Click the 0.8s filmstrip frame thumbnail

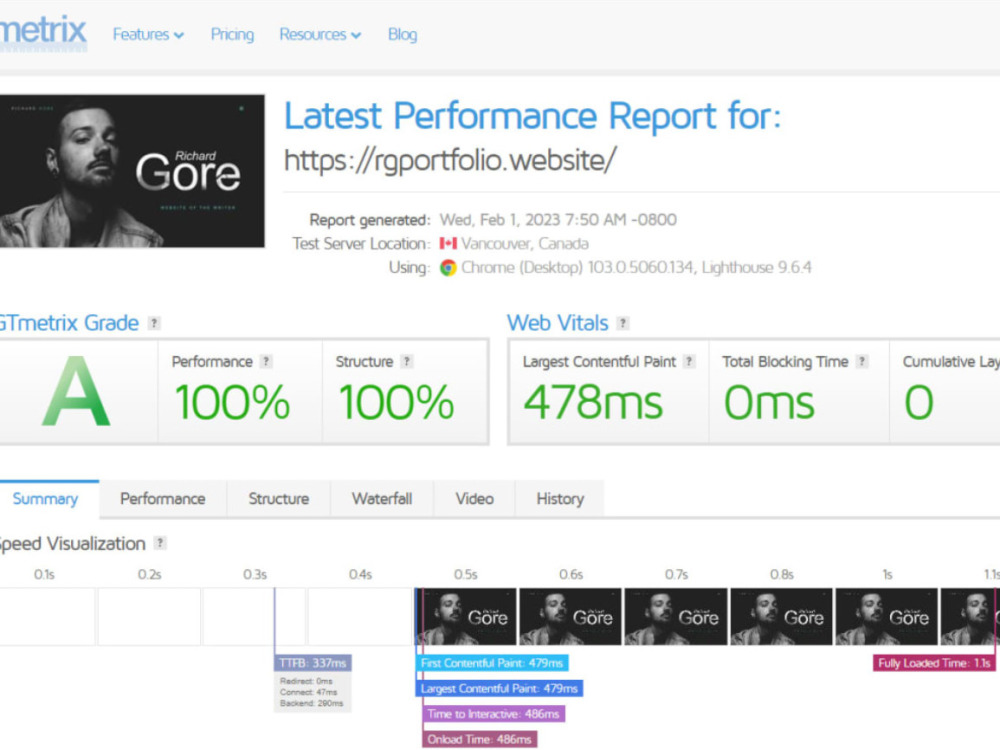coord(781,617)
